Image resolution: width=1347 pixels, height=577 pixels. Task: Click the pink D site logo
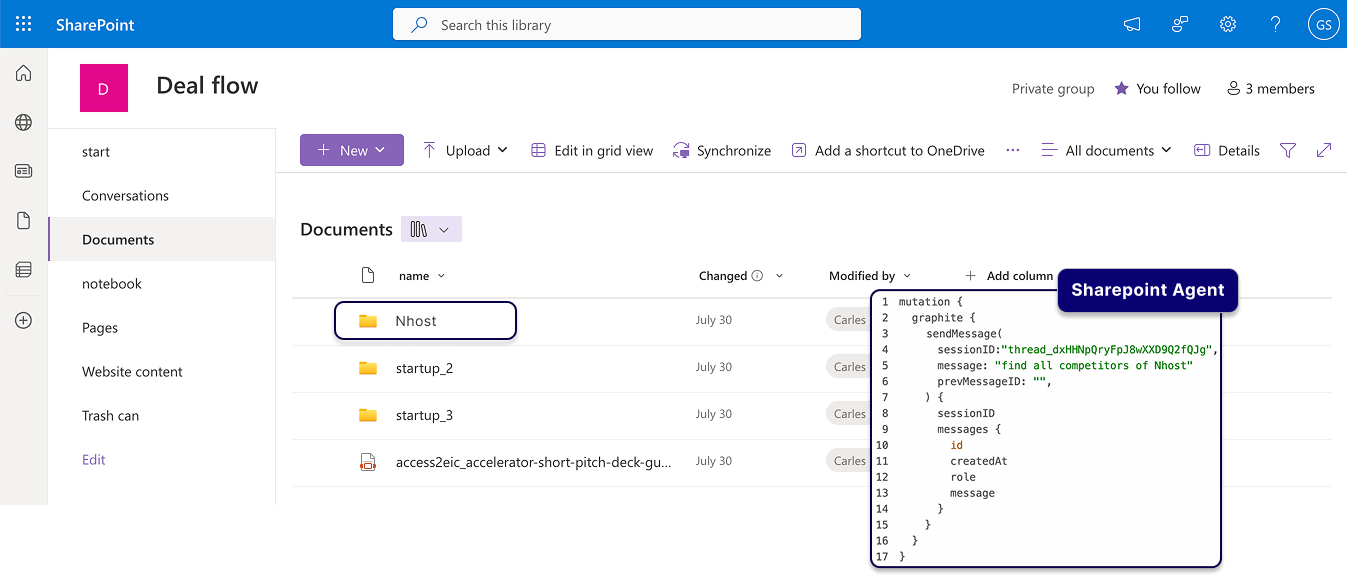pos(104,88)
